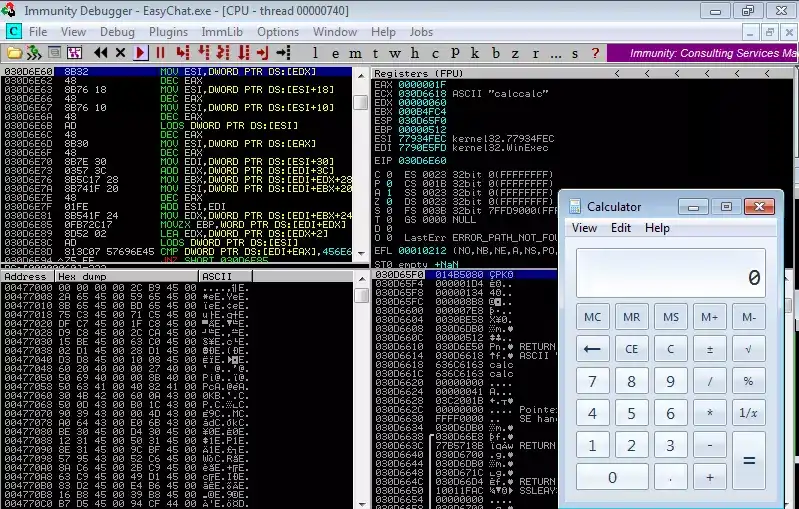The height and width of the screenshot is (509, 799).
Task: Click the gray window icon in toolbar
Action: [54, 52]
